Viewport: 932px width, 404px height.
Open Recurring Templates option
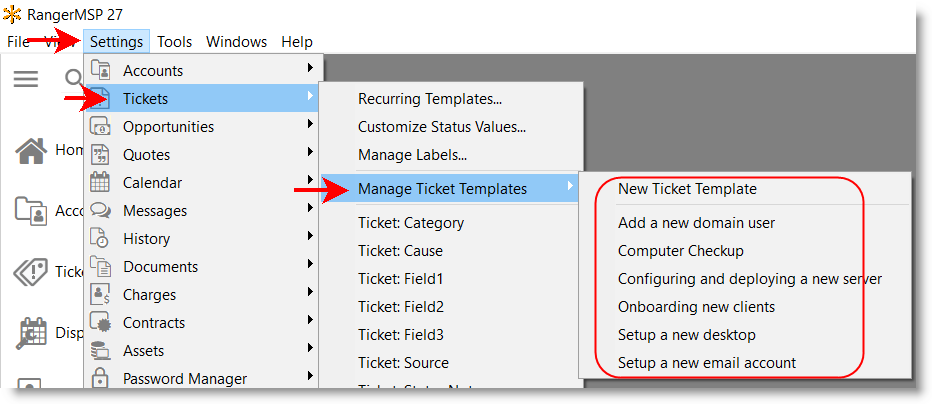(430, 99)
